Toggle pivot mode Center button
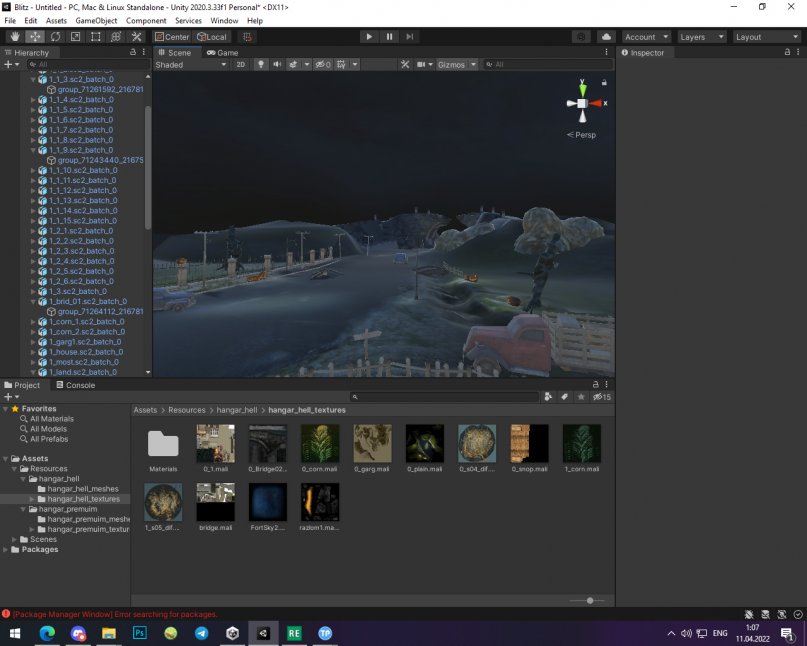 (x=172, y=37)
